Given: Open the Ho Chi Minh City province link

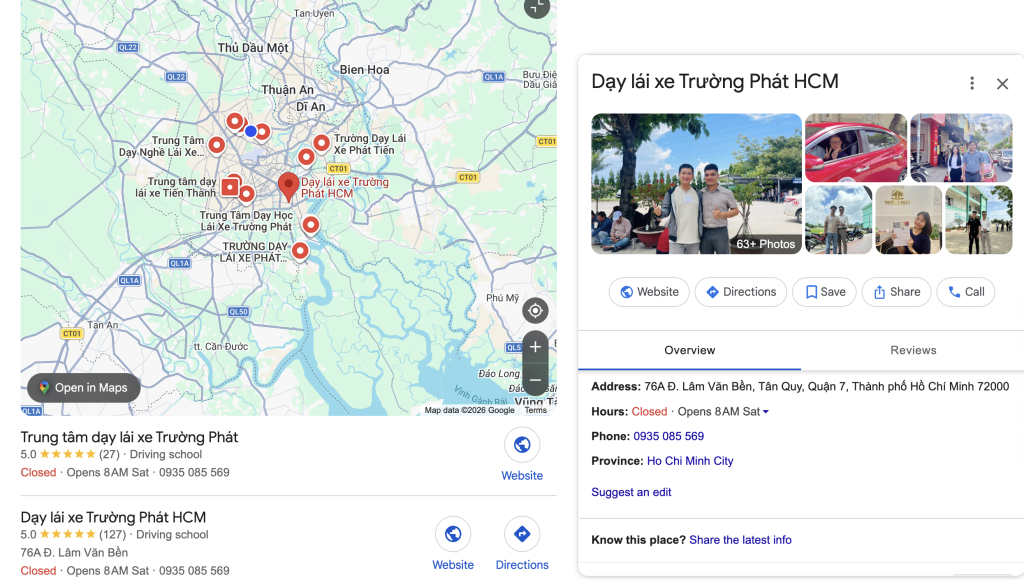Looking at the screenshot, I should [x=690, y=461].
